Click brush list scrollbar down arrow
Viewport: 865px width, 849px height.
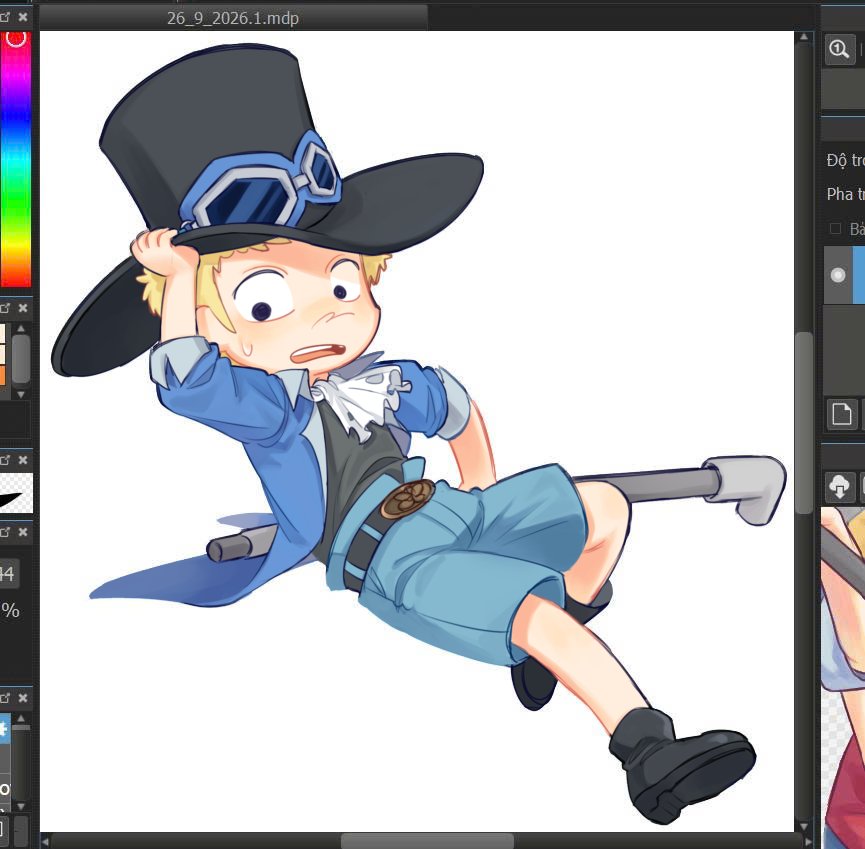[x=21, y=806]
